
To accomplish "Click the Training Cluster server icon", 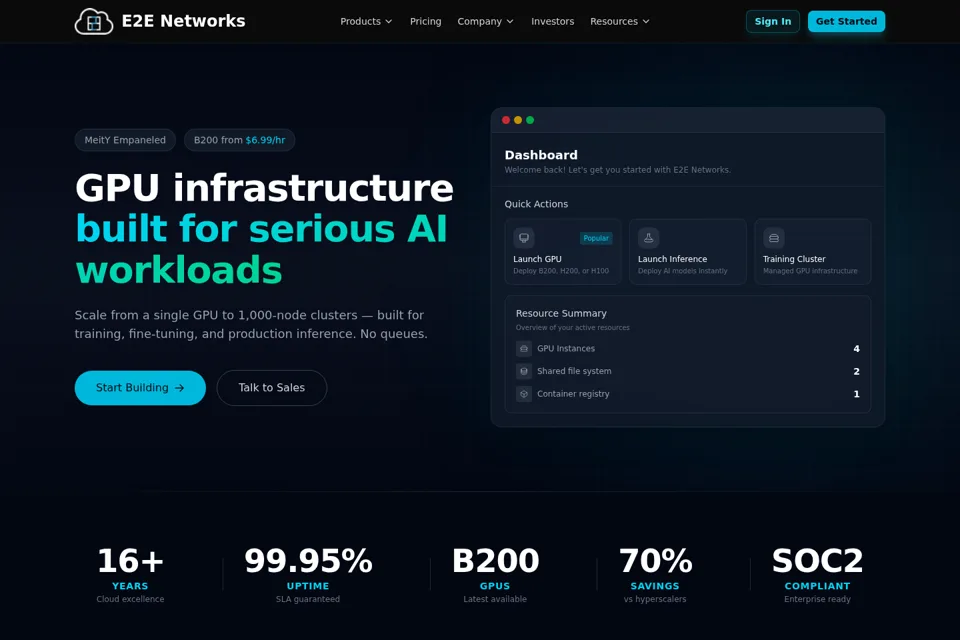I will 773,238.
